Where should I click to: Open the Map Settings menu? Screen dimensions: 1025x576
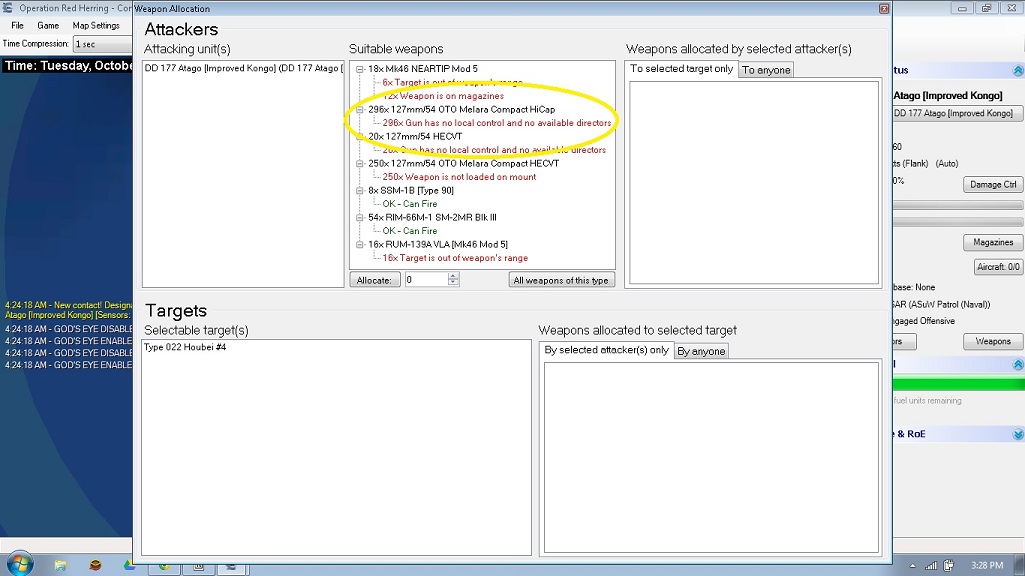pos(96,25)
